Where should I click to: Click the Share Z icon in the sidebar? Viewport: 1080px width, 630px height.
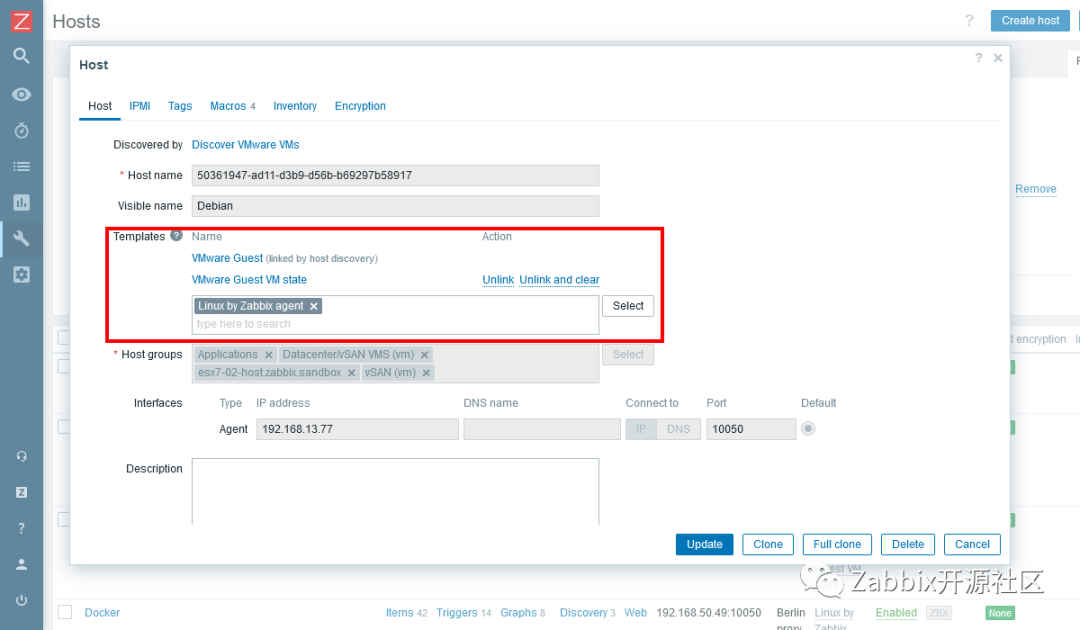(21, 492)
